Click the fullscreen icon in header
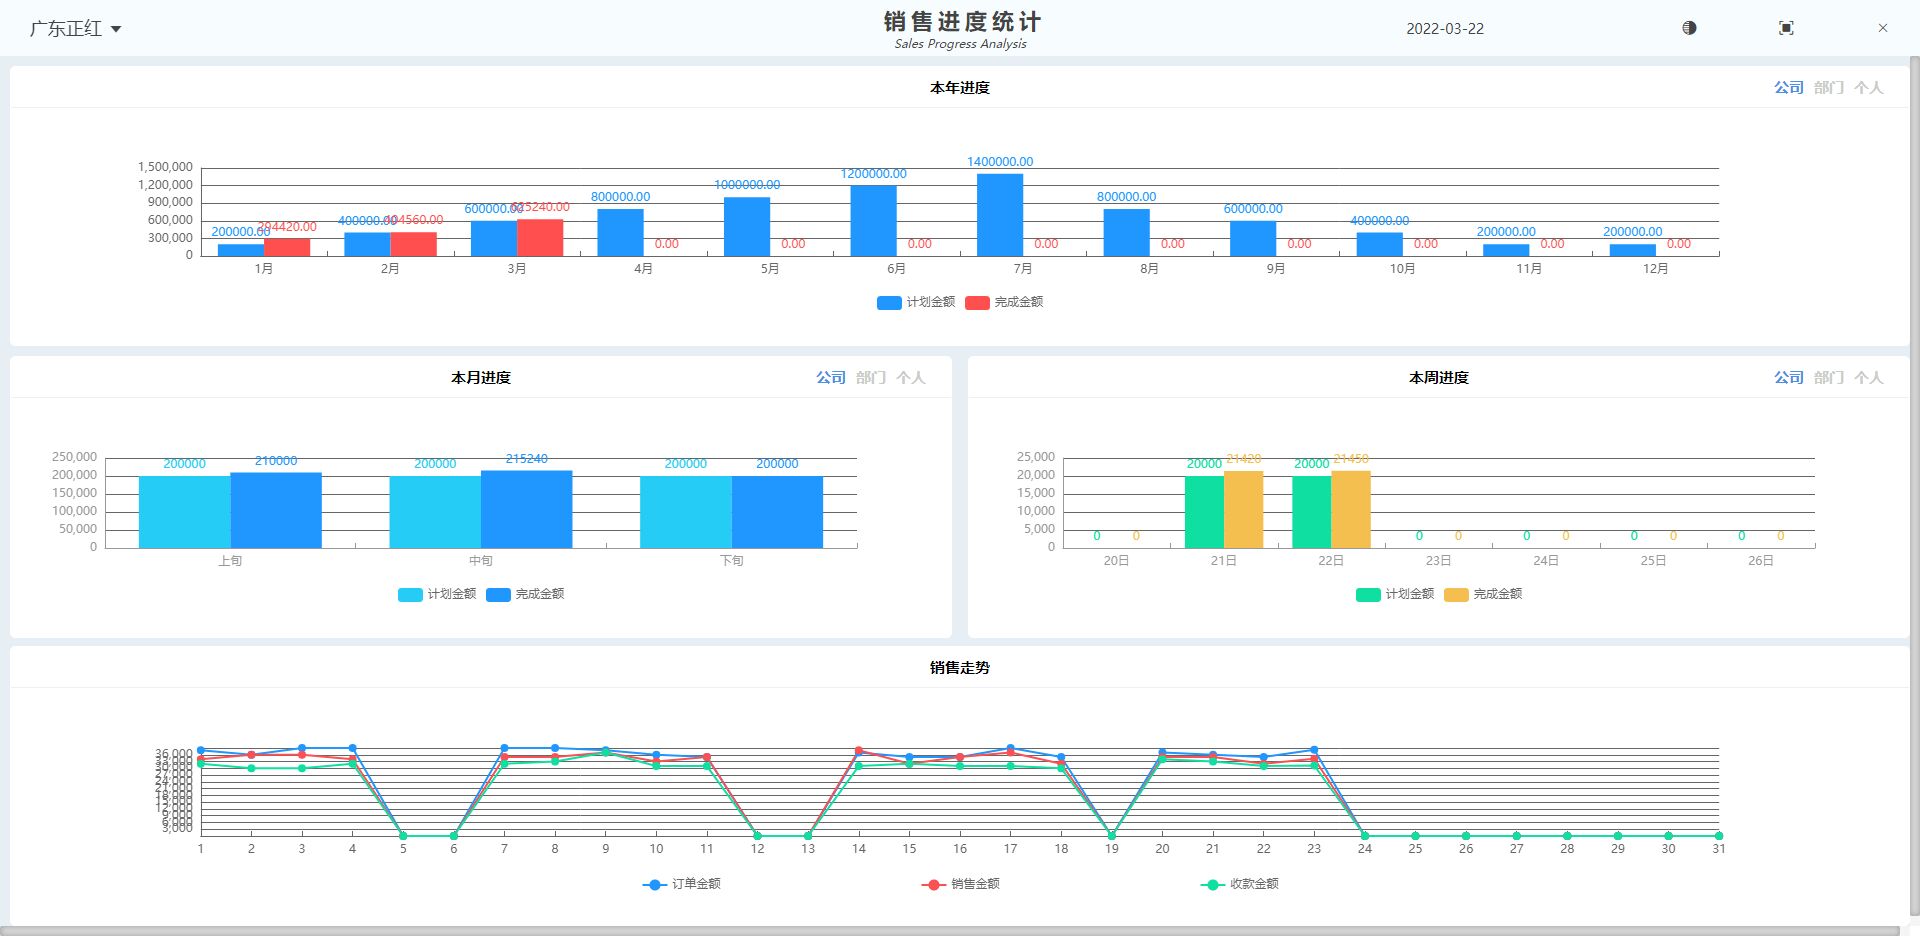 click(x=1786, y=28)
